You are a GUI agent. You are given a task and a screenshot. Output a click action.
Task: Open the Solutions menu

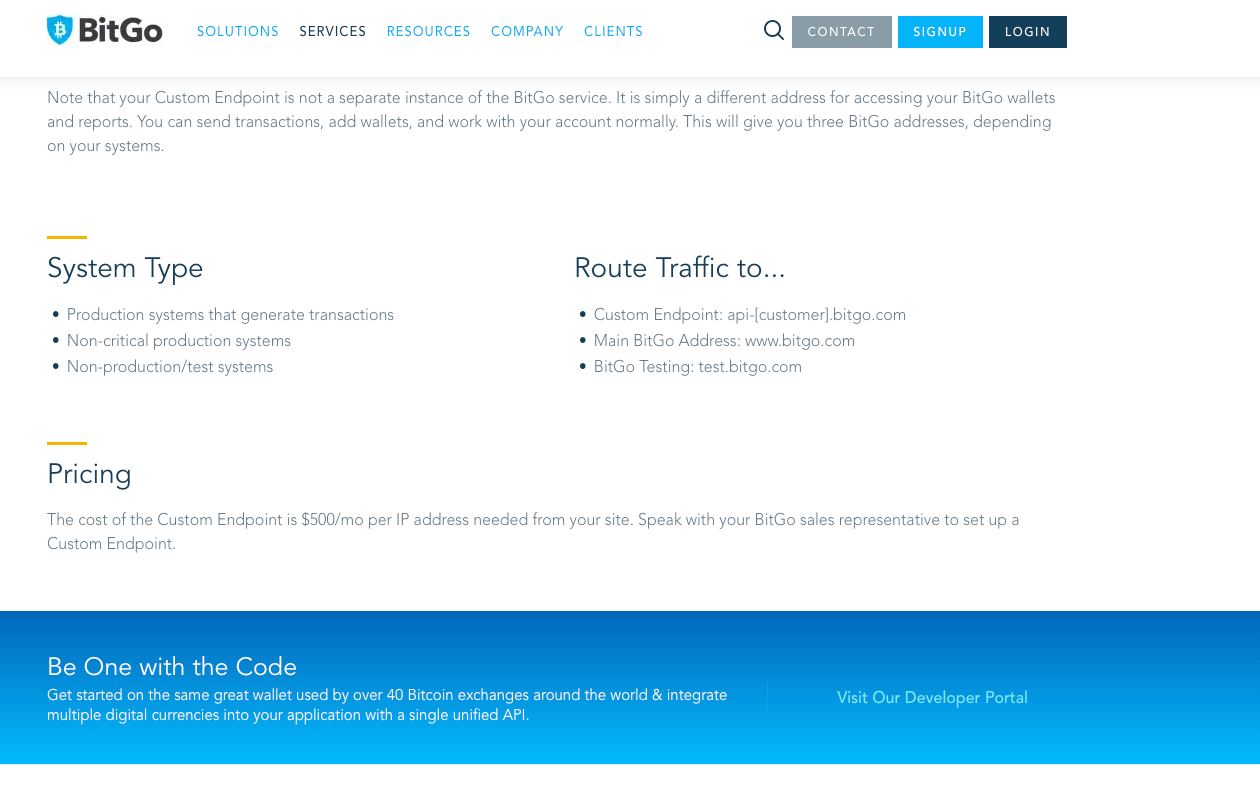click(238, 32)
